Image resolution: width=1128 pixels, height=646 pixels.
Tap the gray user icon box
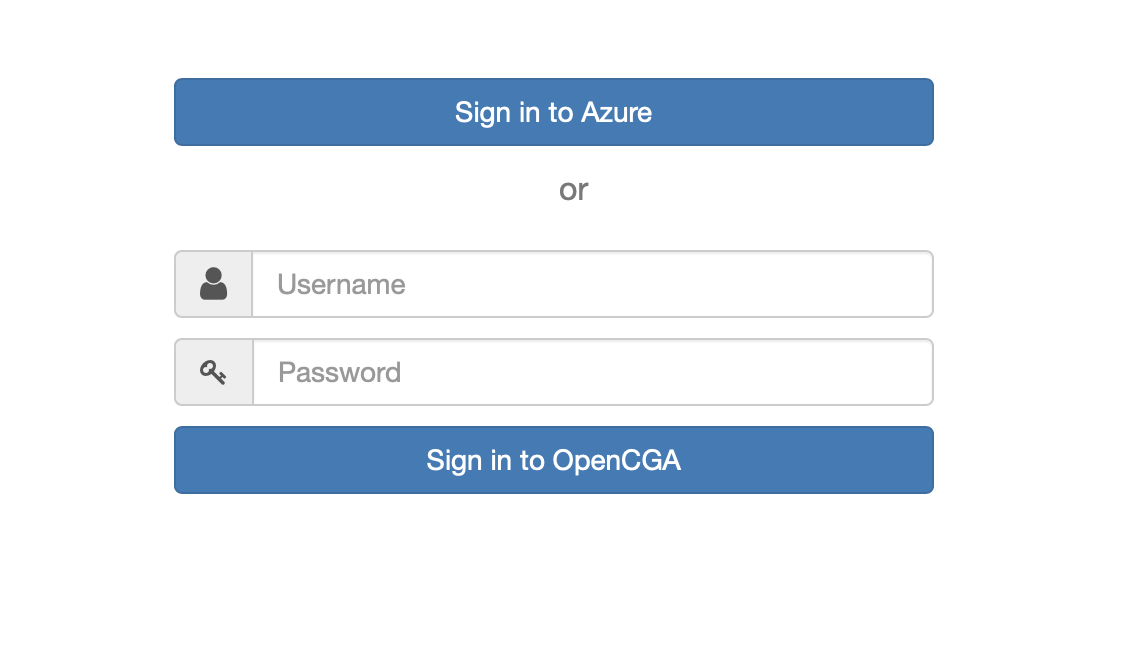(x=213, y=284)
